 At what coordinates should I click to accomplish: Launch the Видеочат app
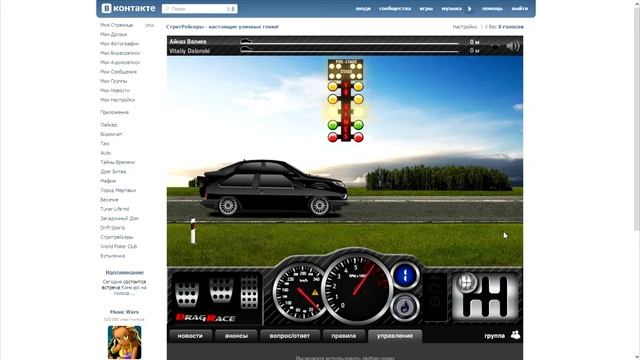(x=111, y=134)
